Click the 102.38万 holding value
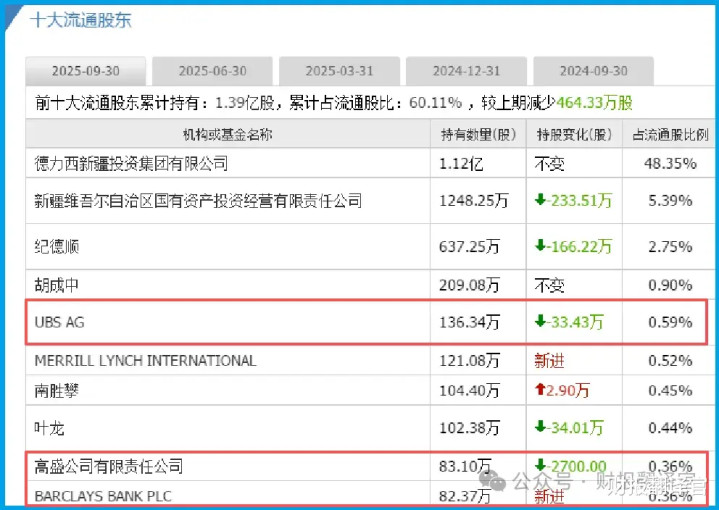Screen dimensions: 719x510 [x=469, y=428]
